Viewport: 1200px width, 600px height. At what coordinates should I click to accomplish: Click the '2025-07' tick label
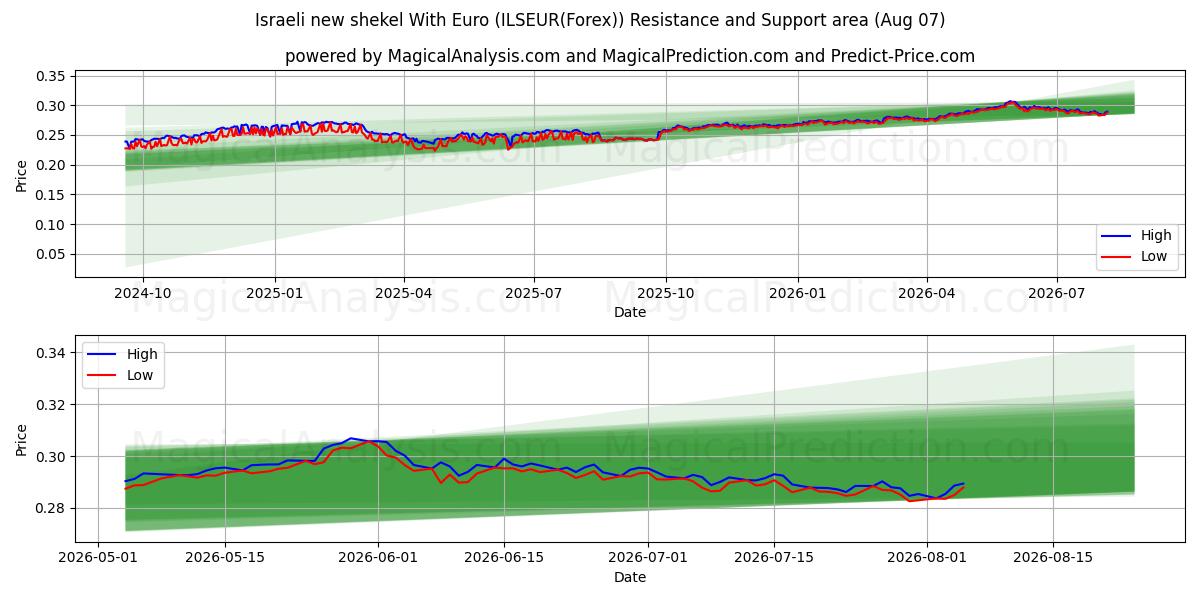click(x=534, y=293)
